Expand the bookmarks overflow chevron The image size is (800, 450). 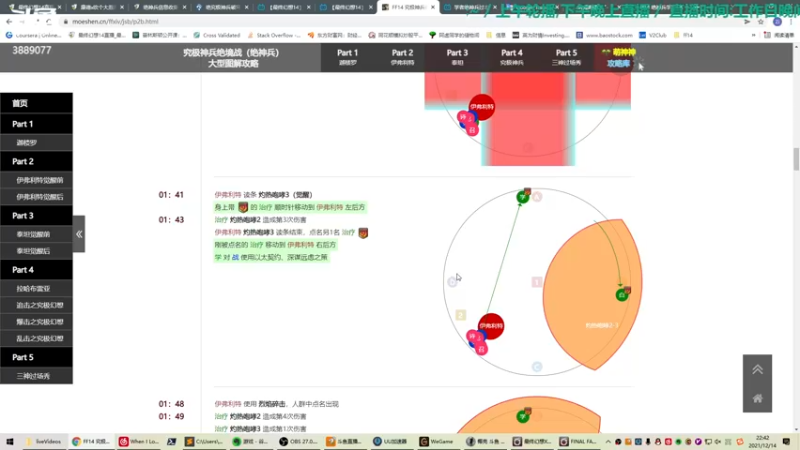(x=754, y=35)
